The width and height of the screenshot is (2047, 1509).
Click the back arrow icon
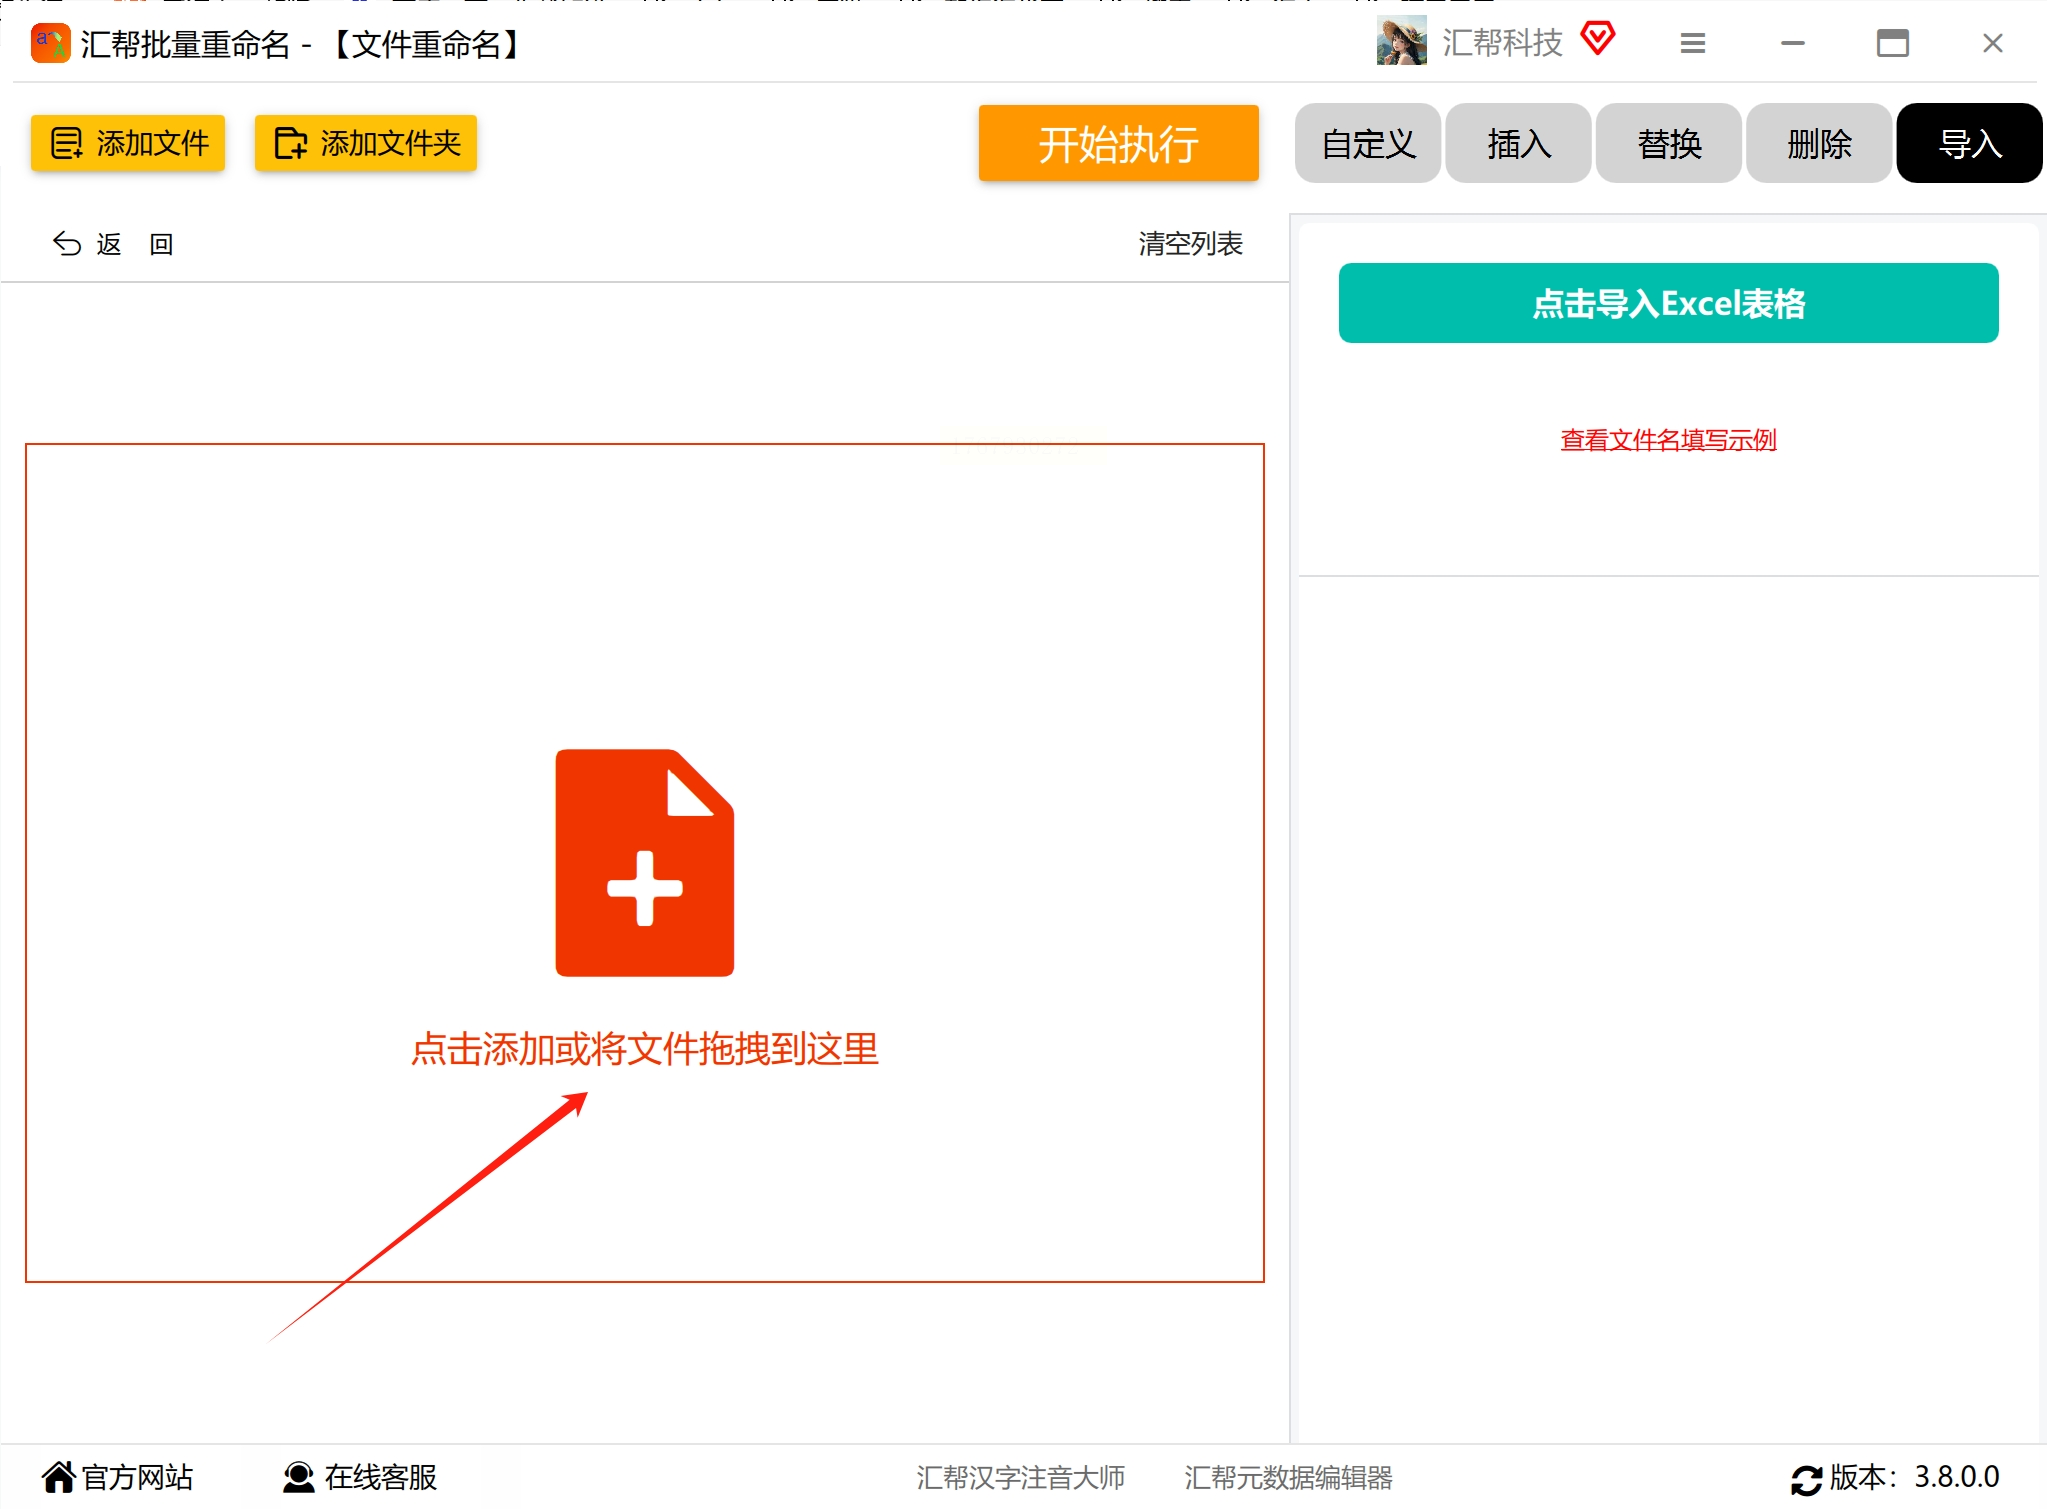pyautogui.click(x=67, y=244)
